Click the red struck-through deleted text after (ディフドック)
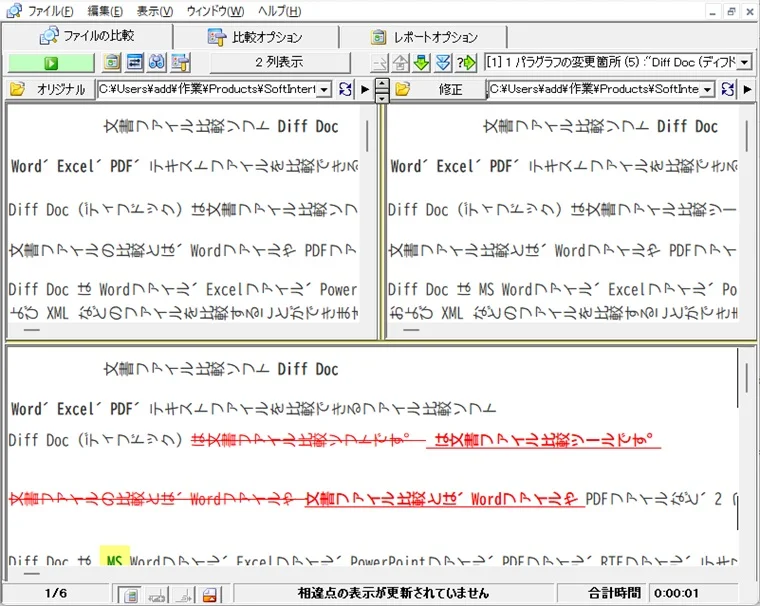 click(x=308, y=440)
